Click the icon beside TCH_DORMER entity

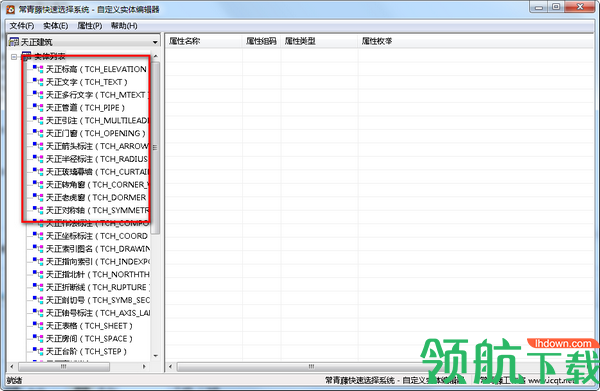tap(38, 197)
